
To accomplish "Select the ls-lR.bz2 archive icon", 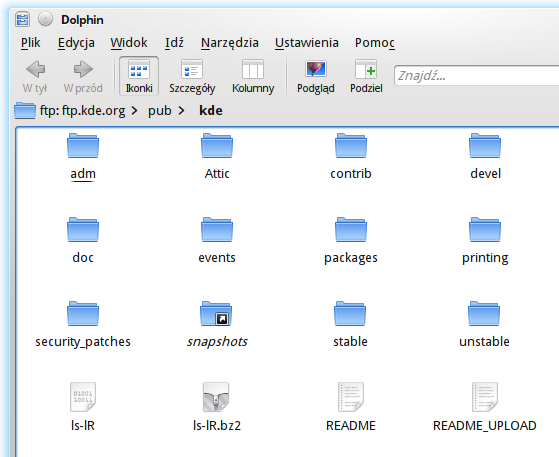I will (216, 397).
